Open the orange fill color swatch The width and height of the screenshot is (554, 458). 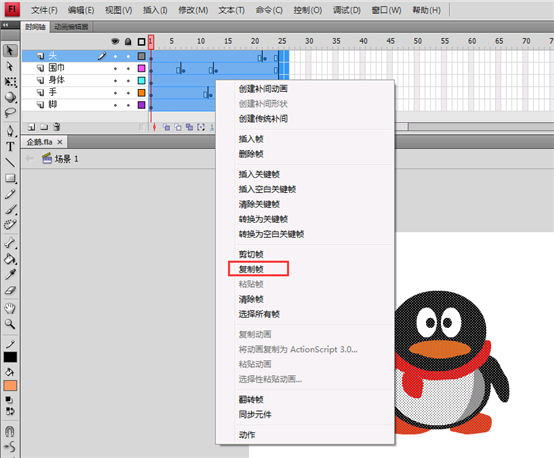point(10,386)
